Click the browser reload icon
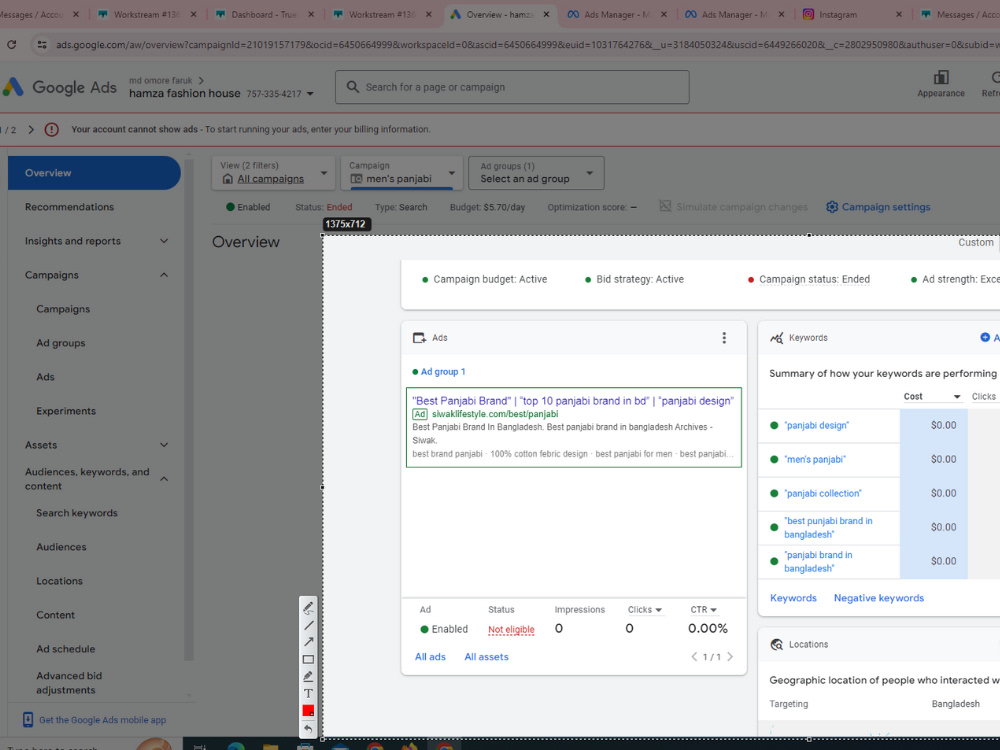Image resolution: width=1000 pixels, height=750 pixels. click(x=11, y=45)
